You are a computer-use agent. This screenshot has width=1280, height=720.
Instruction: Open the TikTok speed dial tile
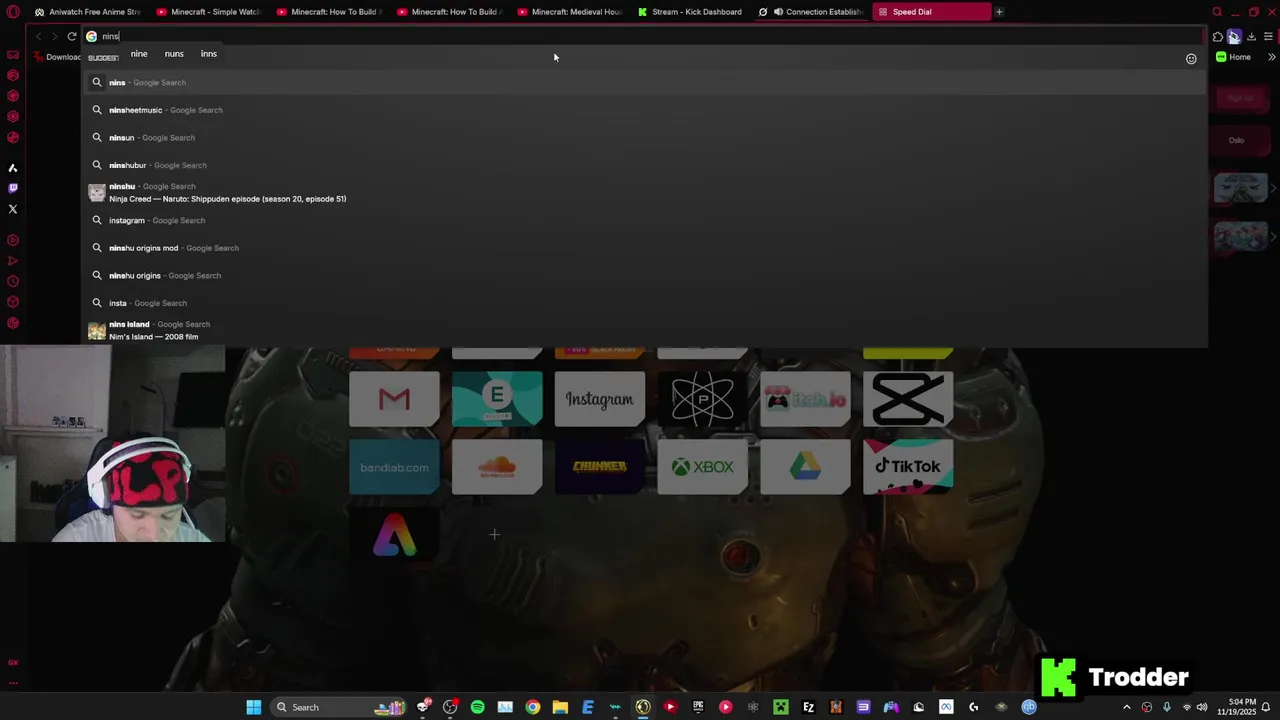tap(908, 467)
